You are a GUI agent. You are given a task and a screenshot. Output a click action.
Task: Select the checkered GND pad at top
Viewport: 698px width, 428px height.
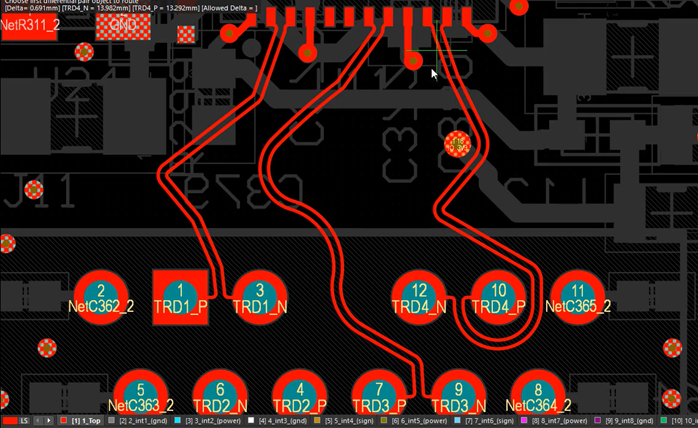tap(123, 25)
